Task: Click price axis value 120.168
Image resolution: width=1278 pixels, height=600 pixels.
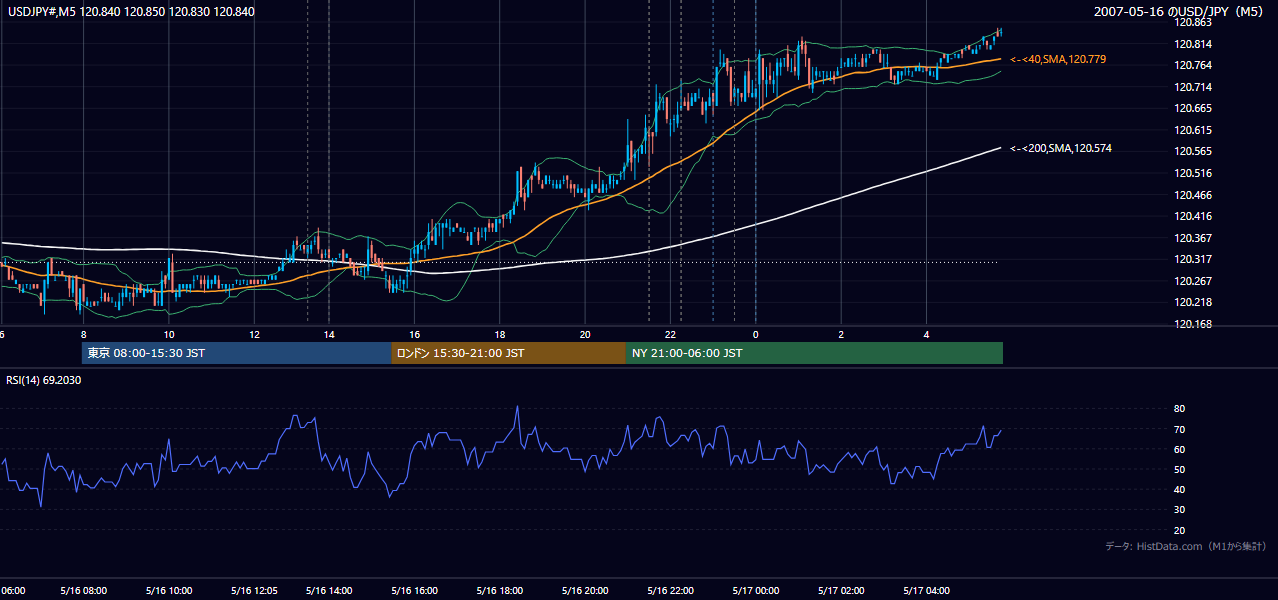Action: click(x=1194, y=324)
